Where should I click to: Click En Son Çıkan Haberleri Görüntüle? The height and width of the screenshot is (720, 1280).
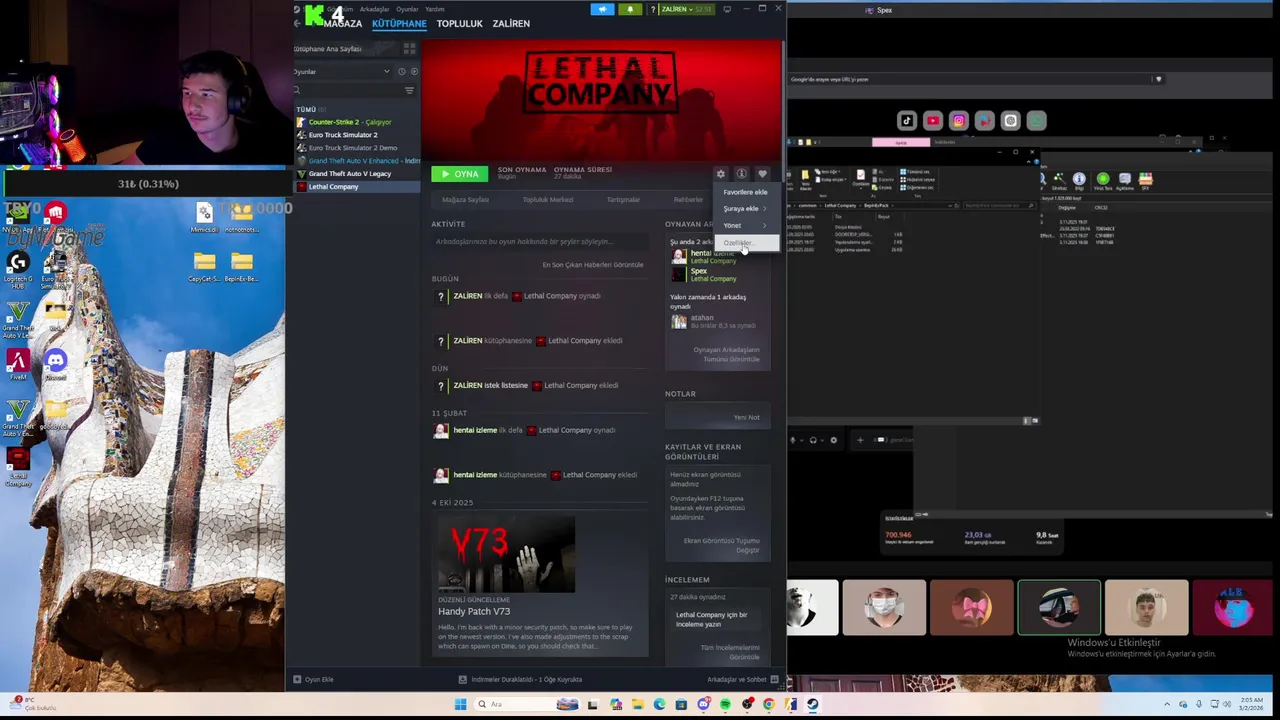point(593,265)
